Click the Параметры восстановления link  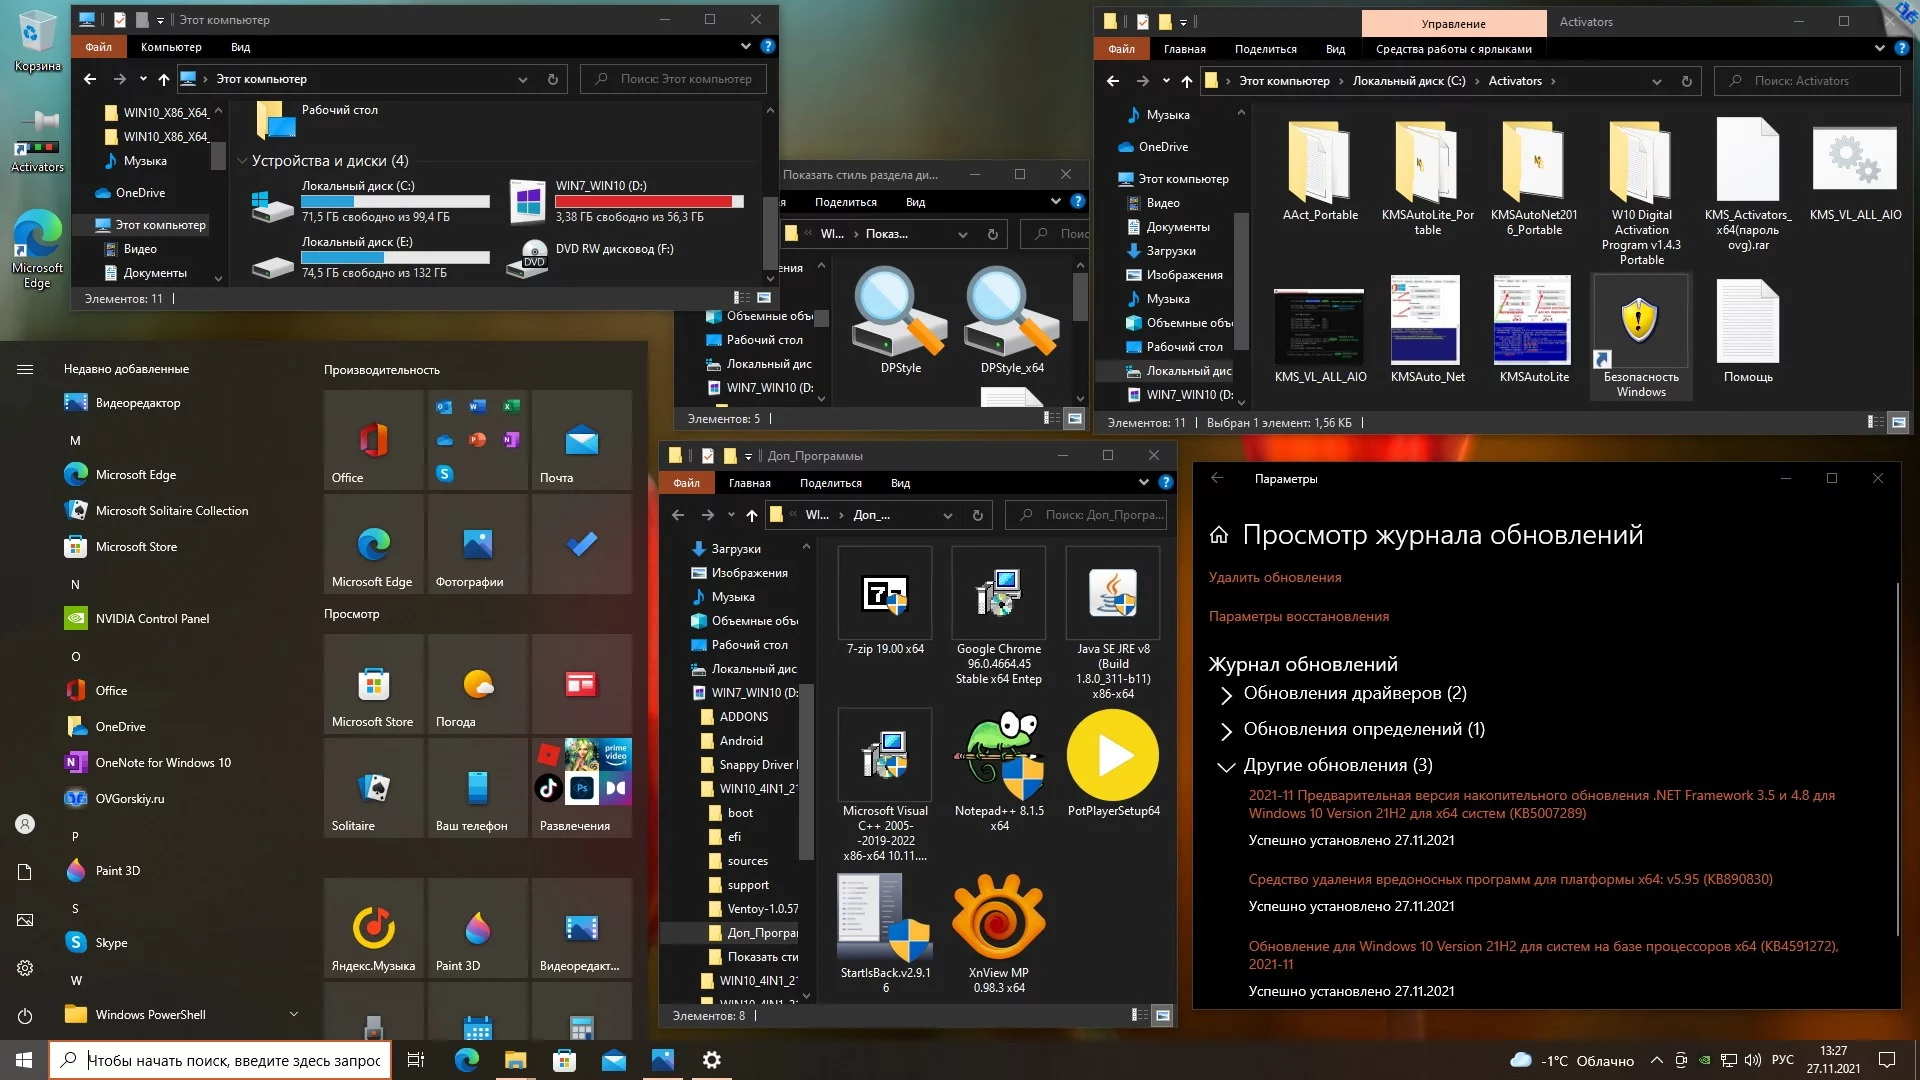coord(1298,616)
